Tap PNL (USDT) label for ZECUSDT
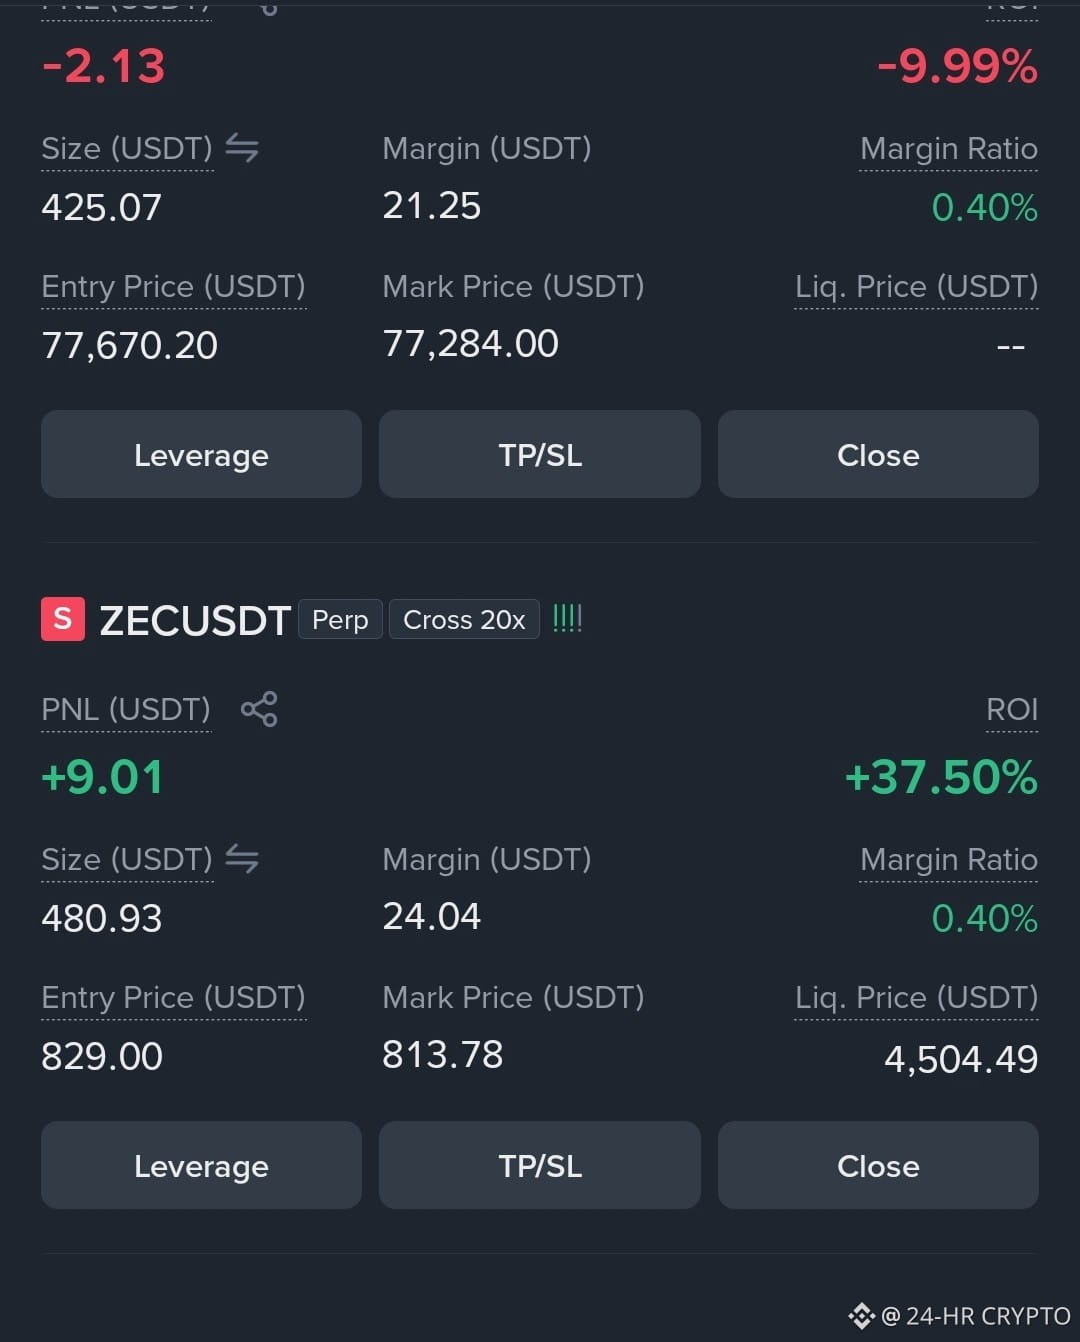The height and width of the screenshot is (1342, 1080). (126, 709)
